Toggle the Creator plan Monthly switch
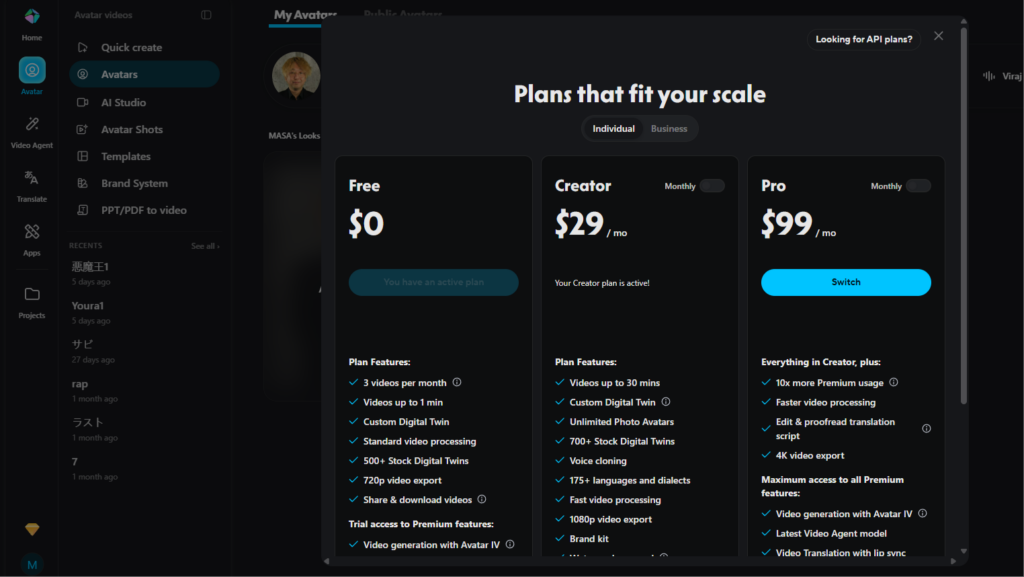1024x577 pixels. (x=712, y=186)
